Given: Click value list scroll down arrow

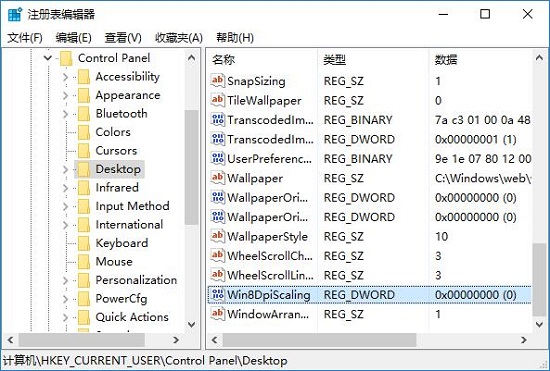Looking at the screenshot, I should coord(539,324).
